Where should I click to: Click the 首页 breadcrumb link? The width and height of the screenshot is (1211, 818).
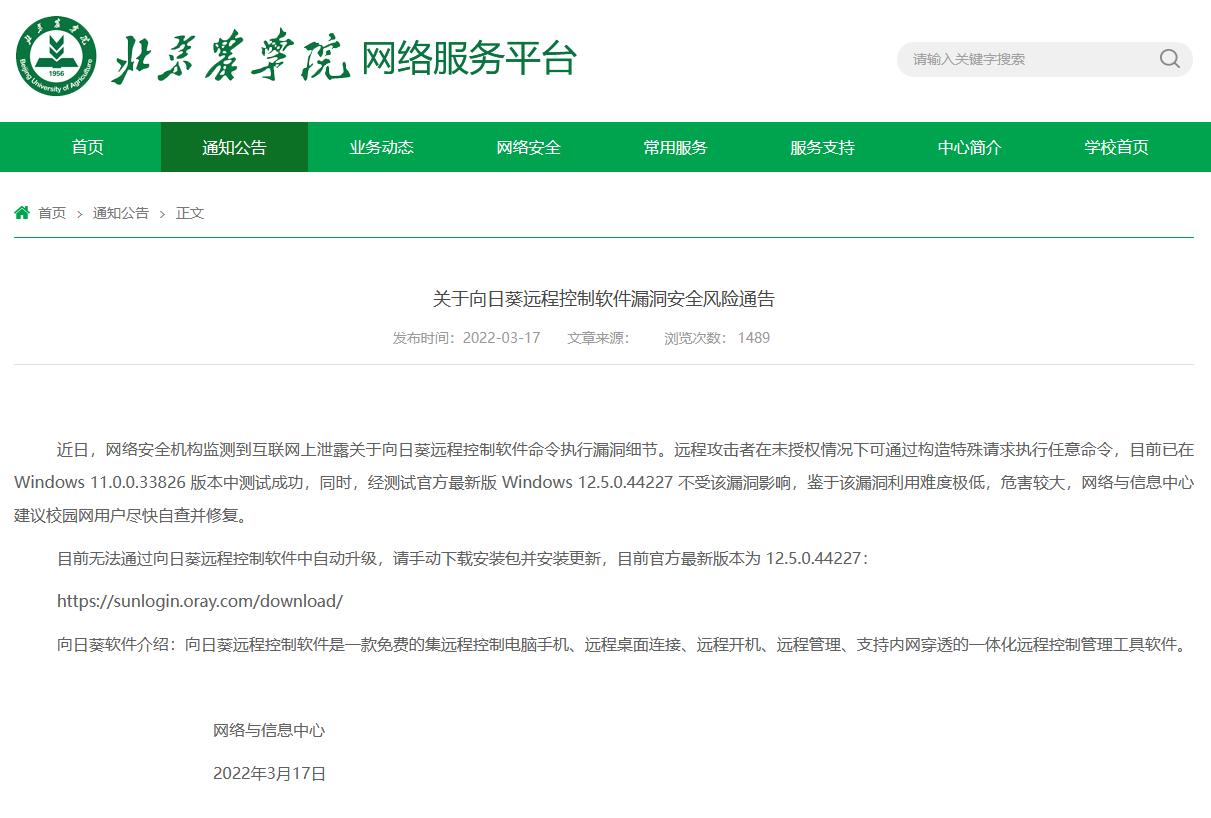[x=49, y=213]
